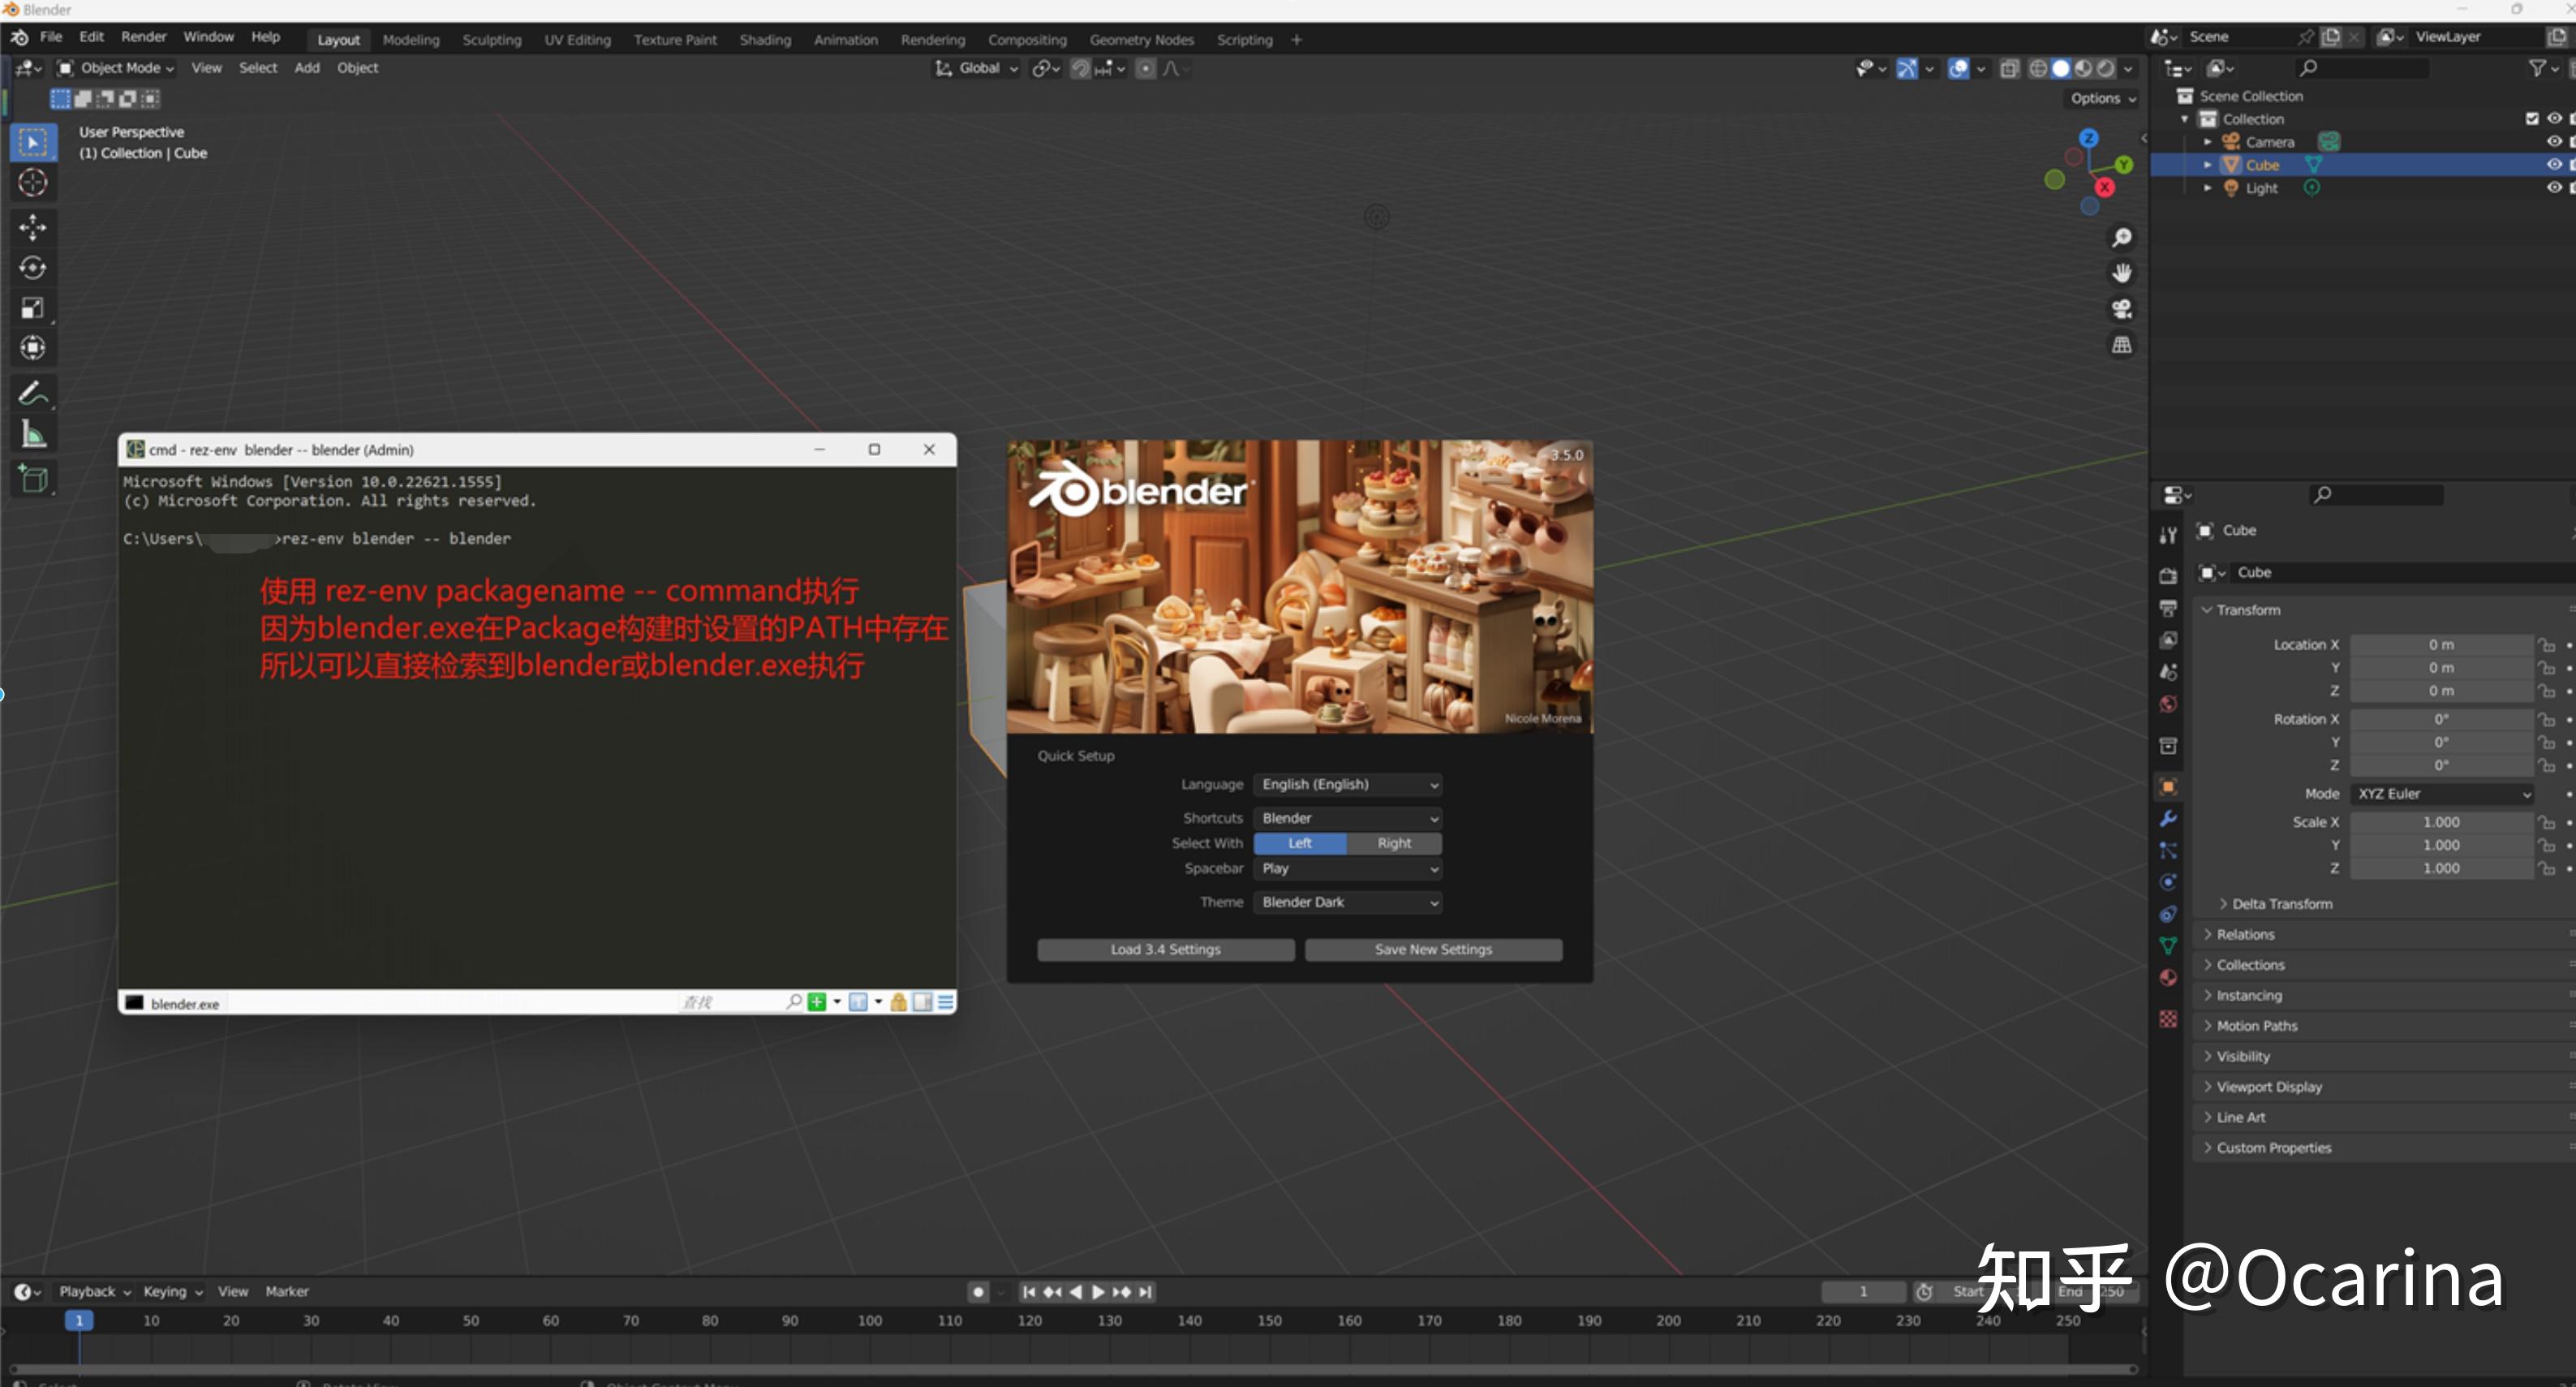Select the Rotate tool

pyautogui.click(x=33, y=267)
